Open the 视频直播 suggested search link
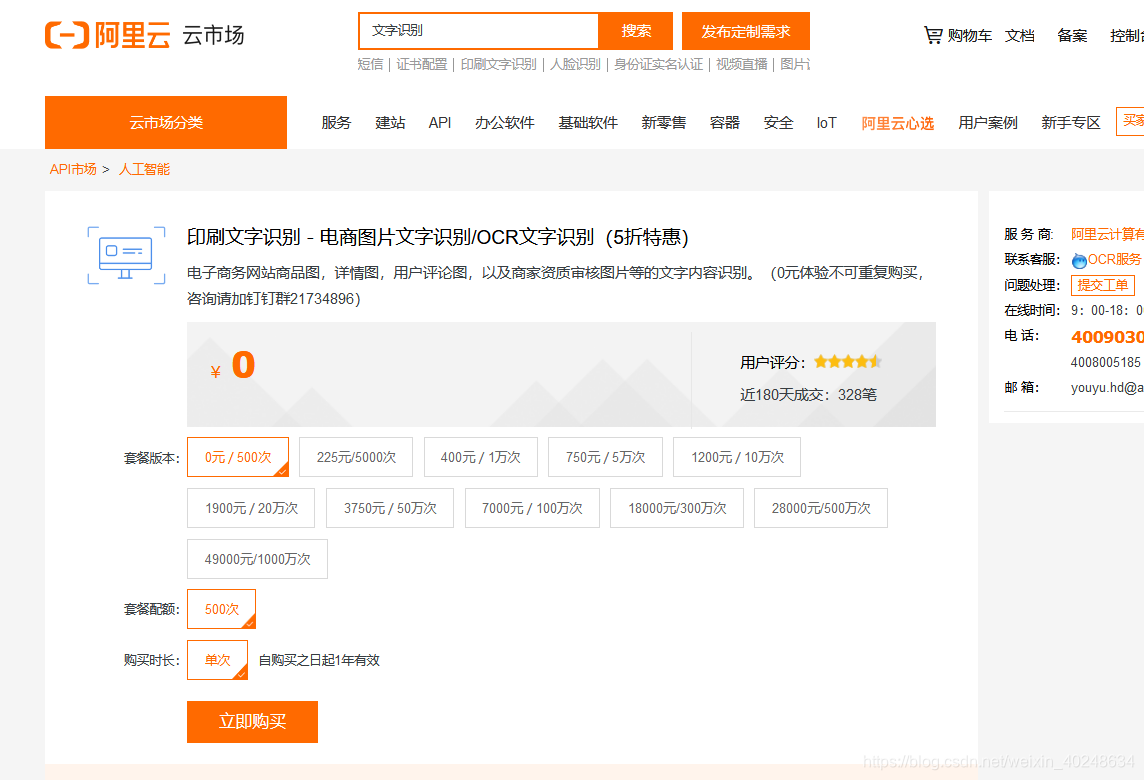Image resolution: width=1144 pixels, height=780 pixels. tap(741, 64)
